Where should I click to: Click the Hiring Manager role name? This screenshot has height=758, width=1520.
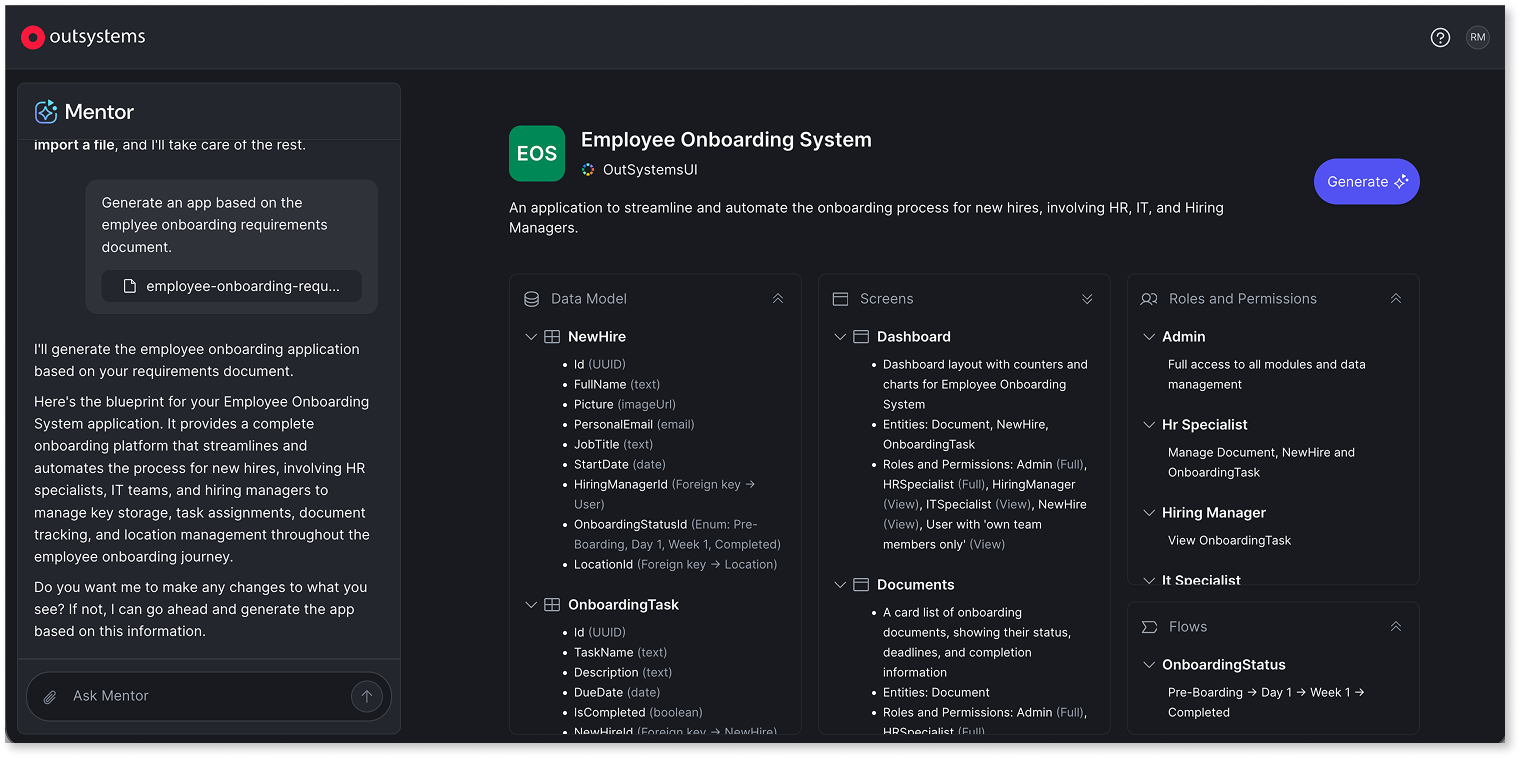coord(1214,513)
